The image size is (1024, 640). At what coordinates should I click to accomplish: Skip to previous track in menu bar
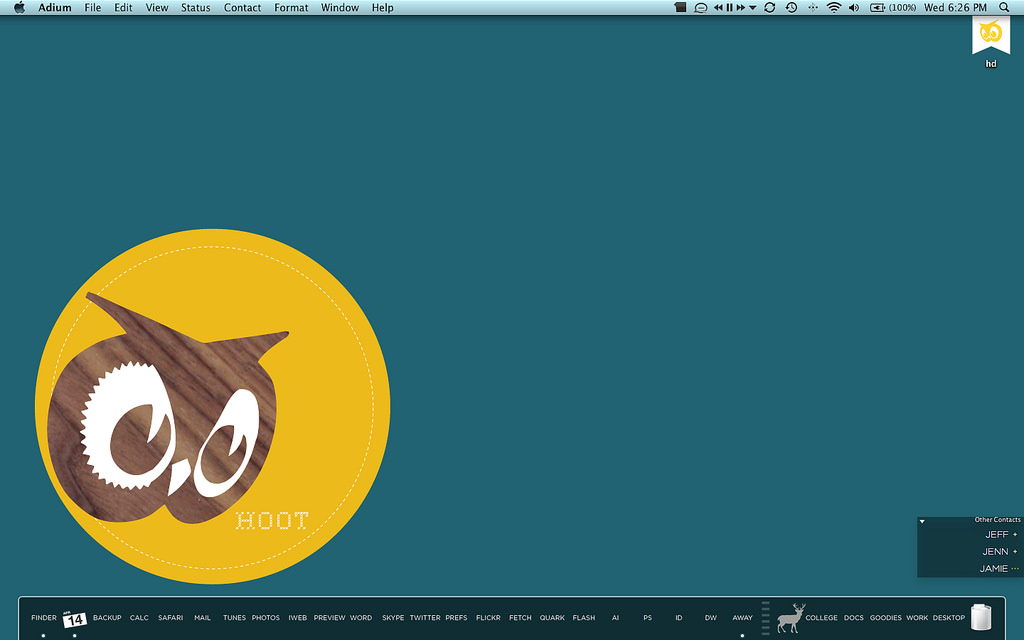[x=718, y=8]
